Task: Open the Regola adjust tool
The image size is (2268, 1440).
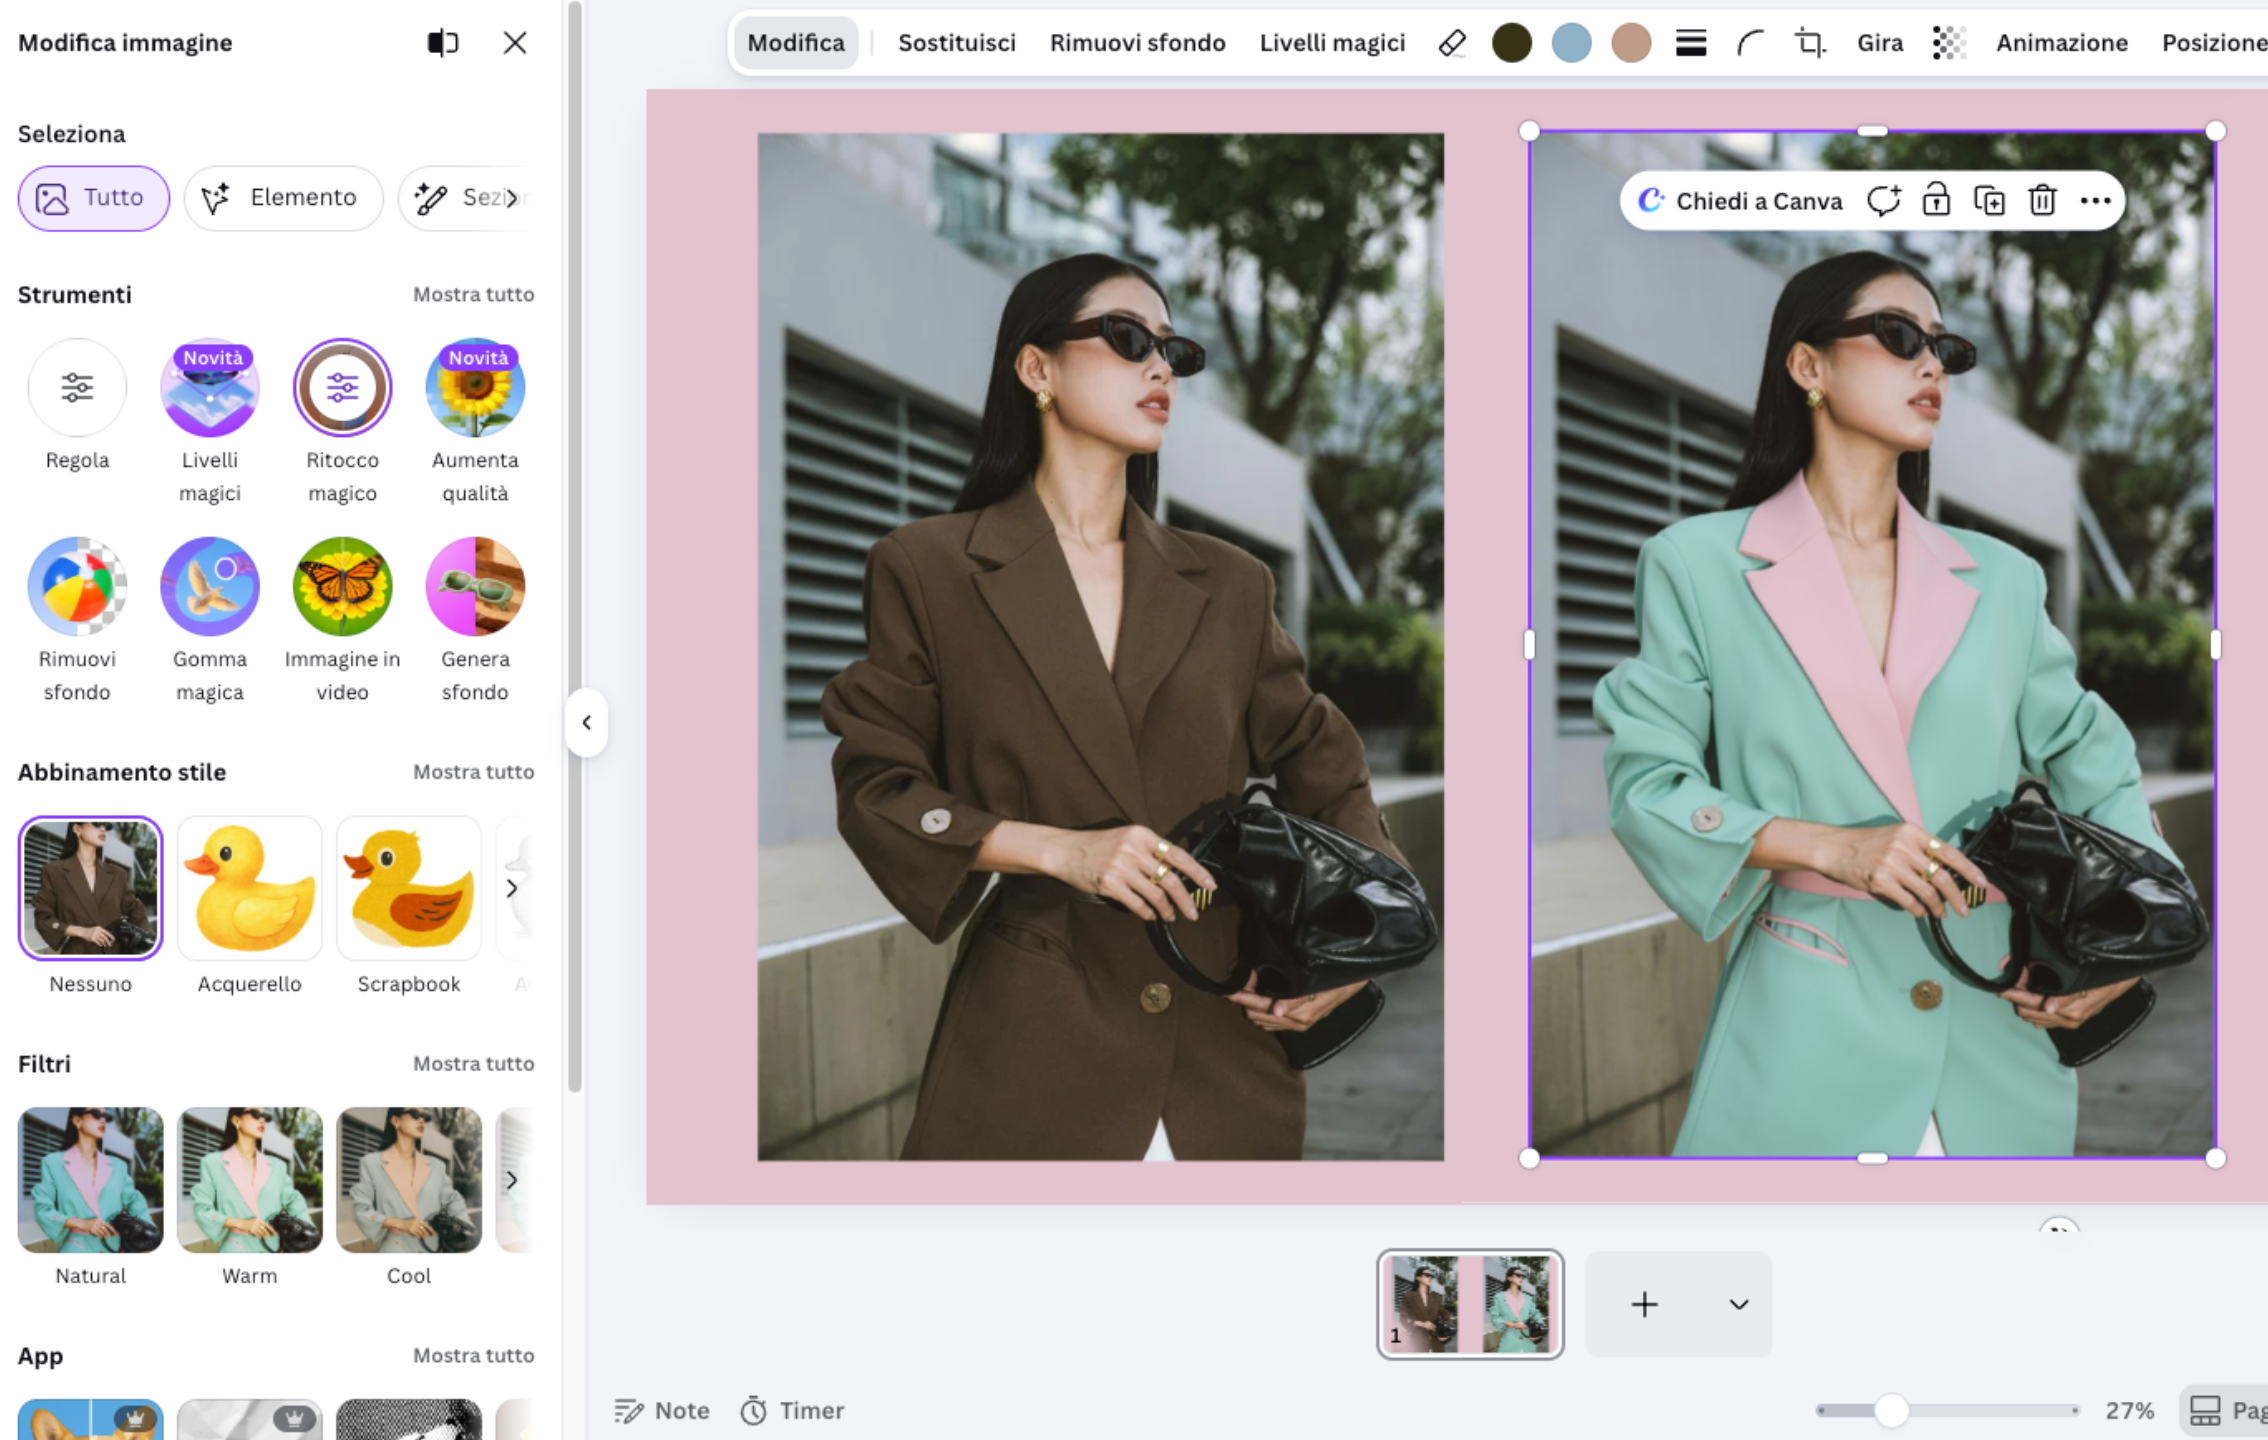Action: click(77, 388)
